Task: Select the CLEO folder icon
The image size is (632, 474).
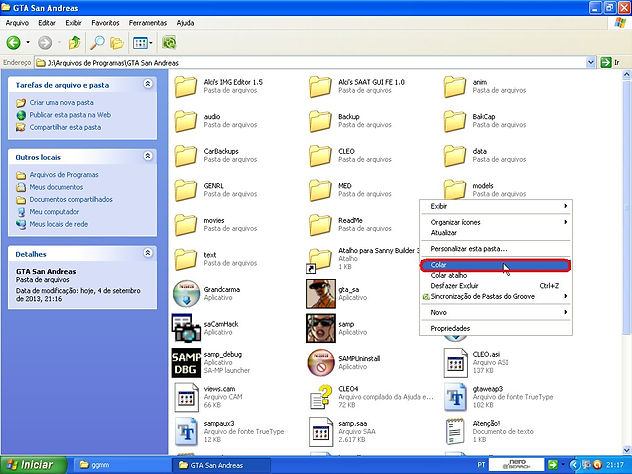Action: (320, 156)
